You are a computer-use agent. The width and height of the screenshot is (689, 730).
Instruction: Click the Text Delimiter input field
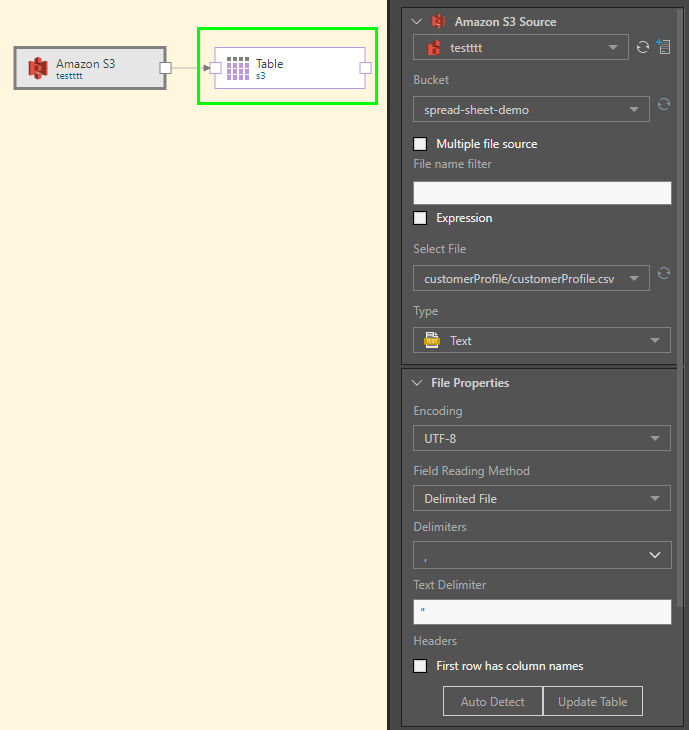(x=542, y=612)
